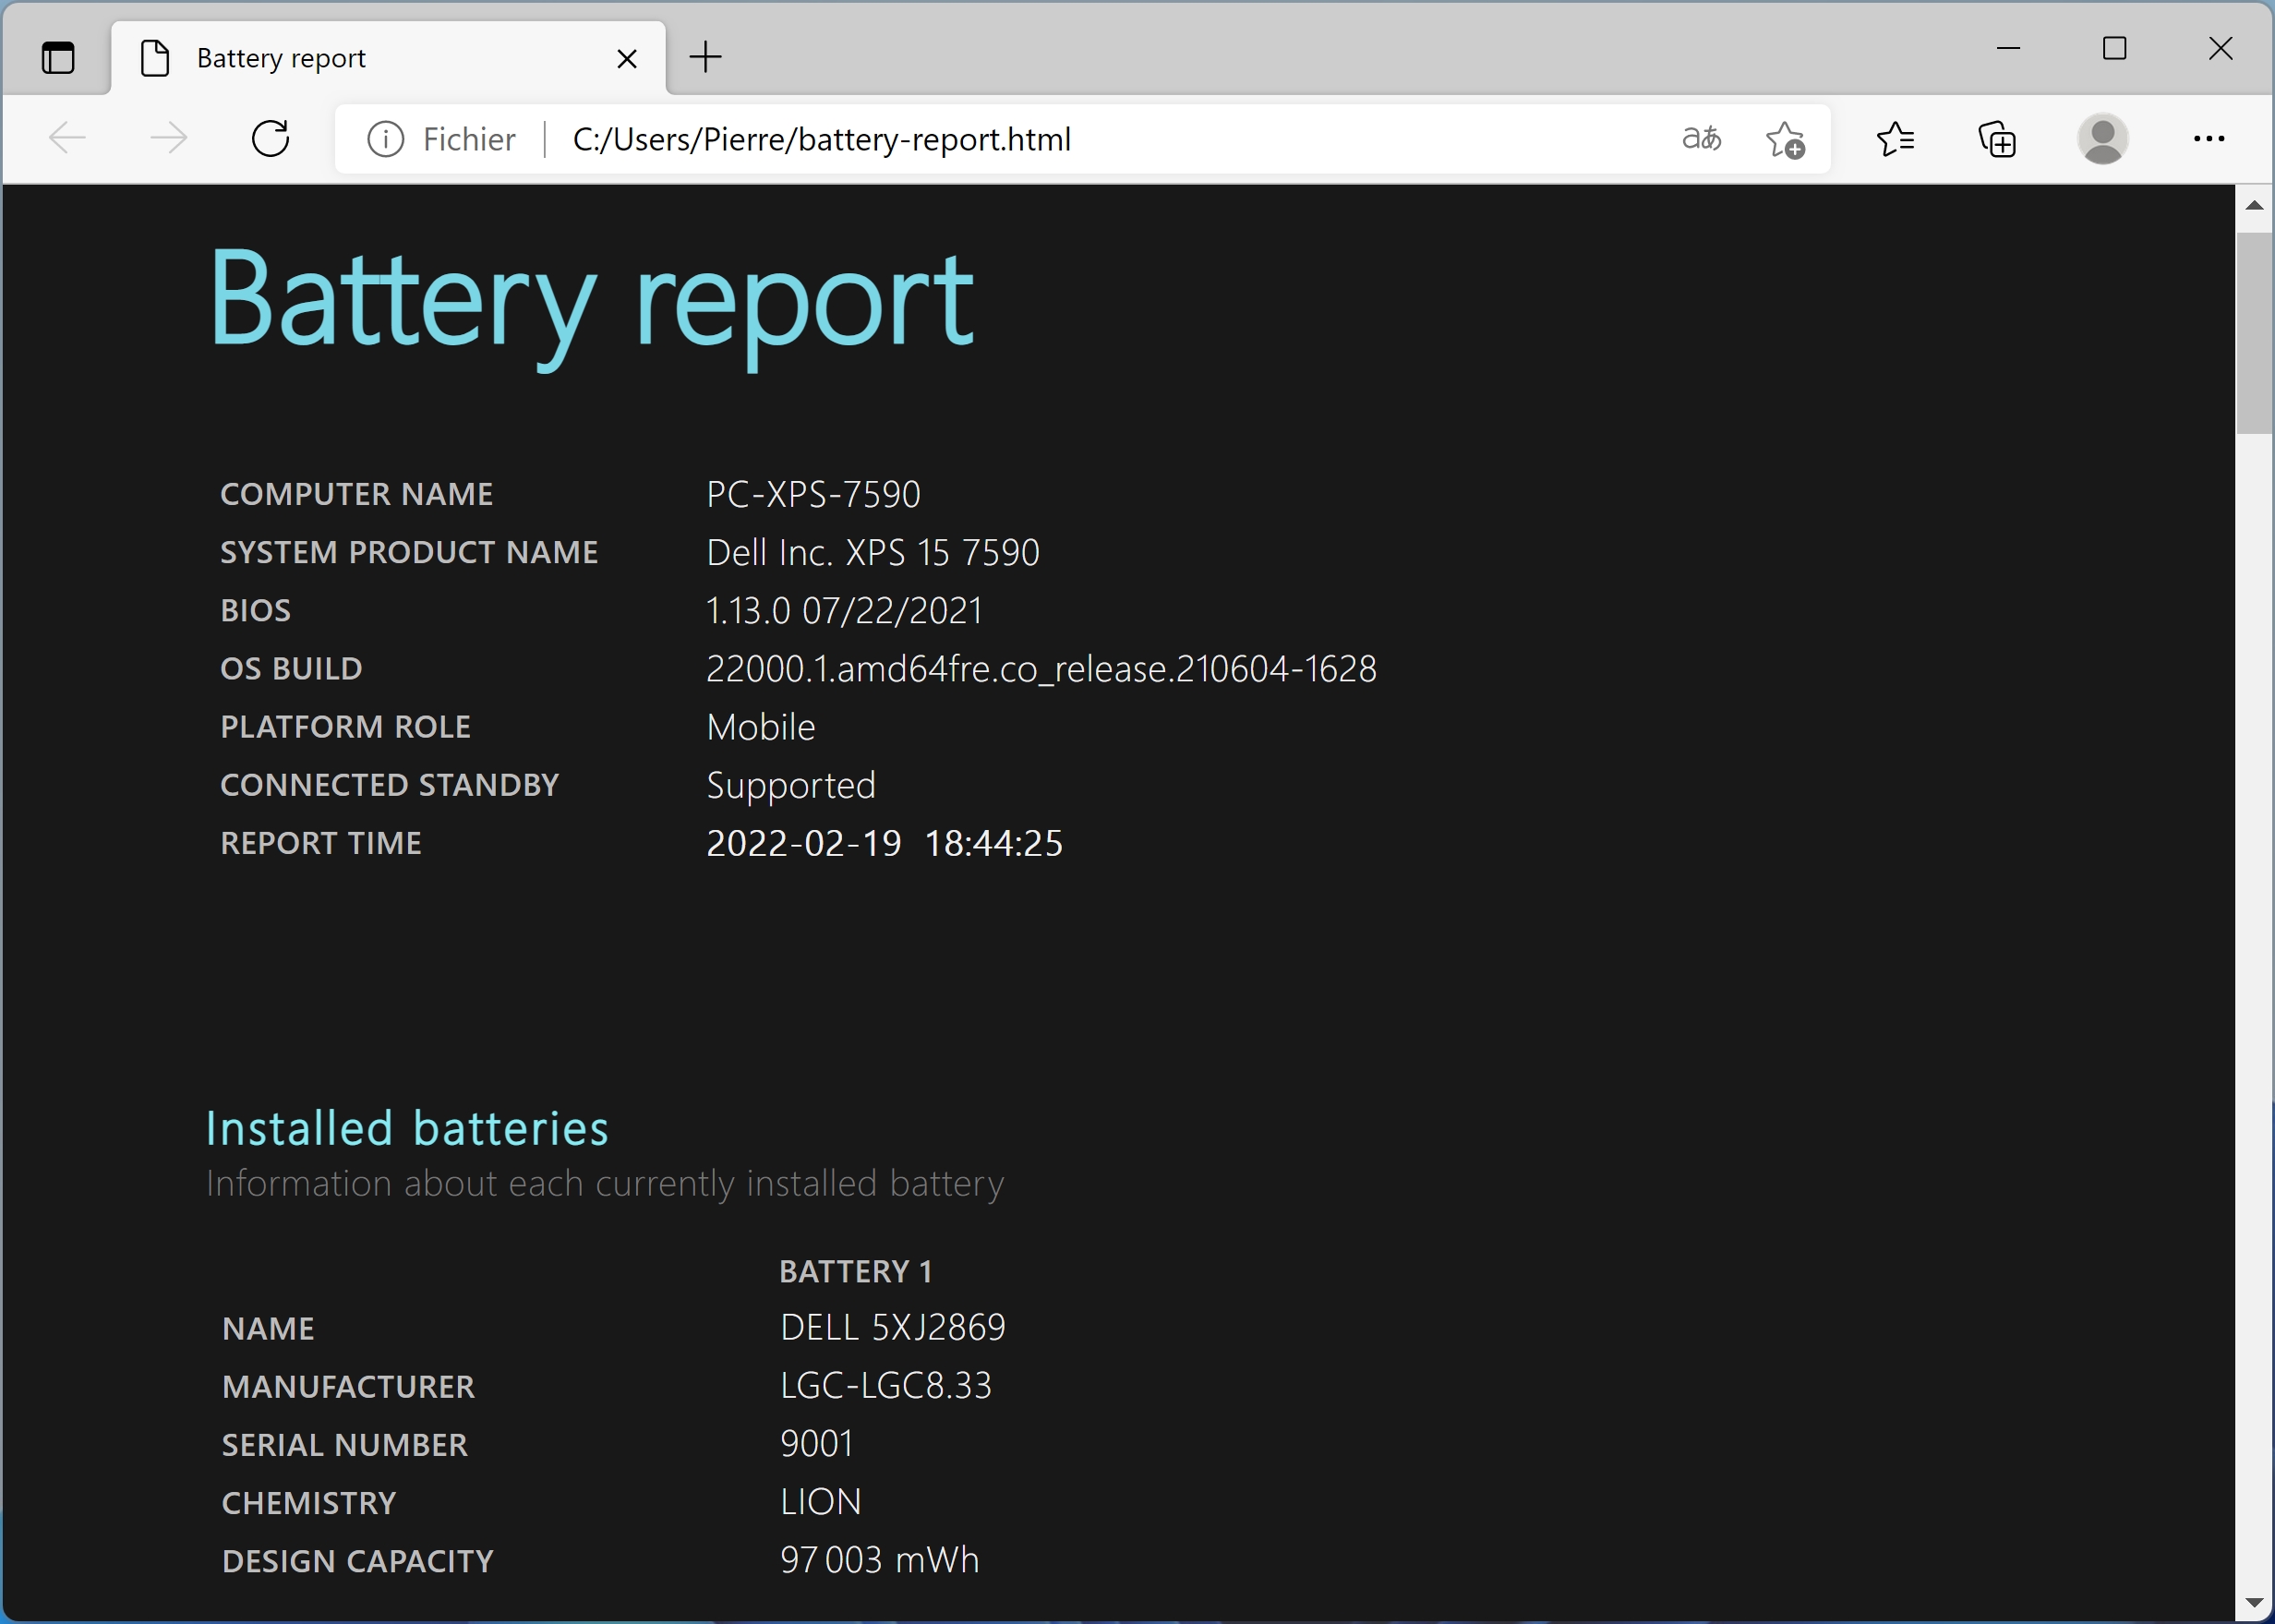Close the browser window
The height and width of the screenshot is (1624, 2275).
[x=2220, y=48]
